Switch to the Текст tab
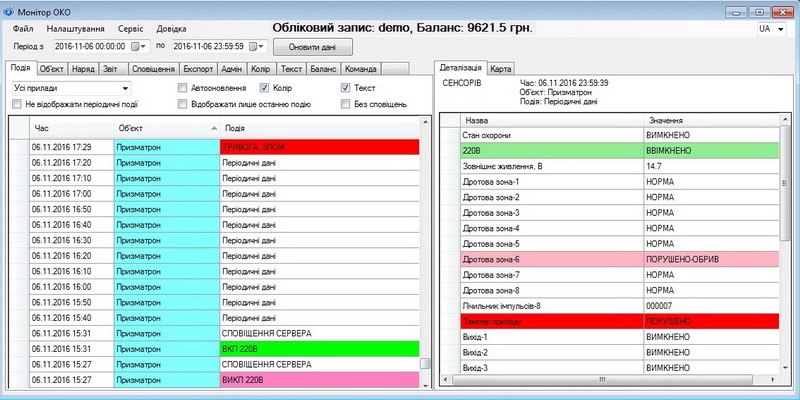This screenshot has width=800, height=400. [x=292, y=69]
